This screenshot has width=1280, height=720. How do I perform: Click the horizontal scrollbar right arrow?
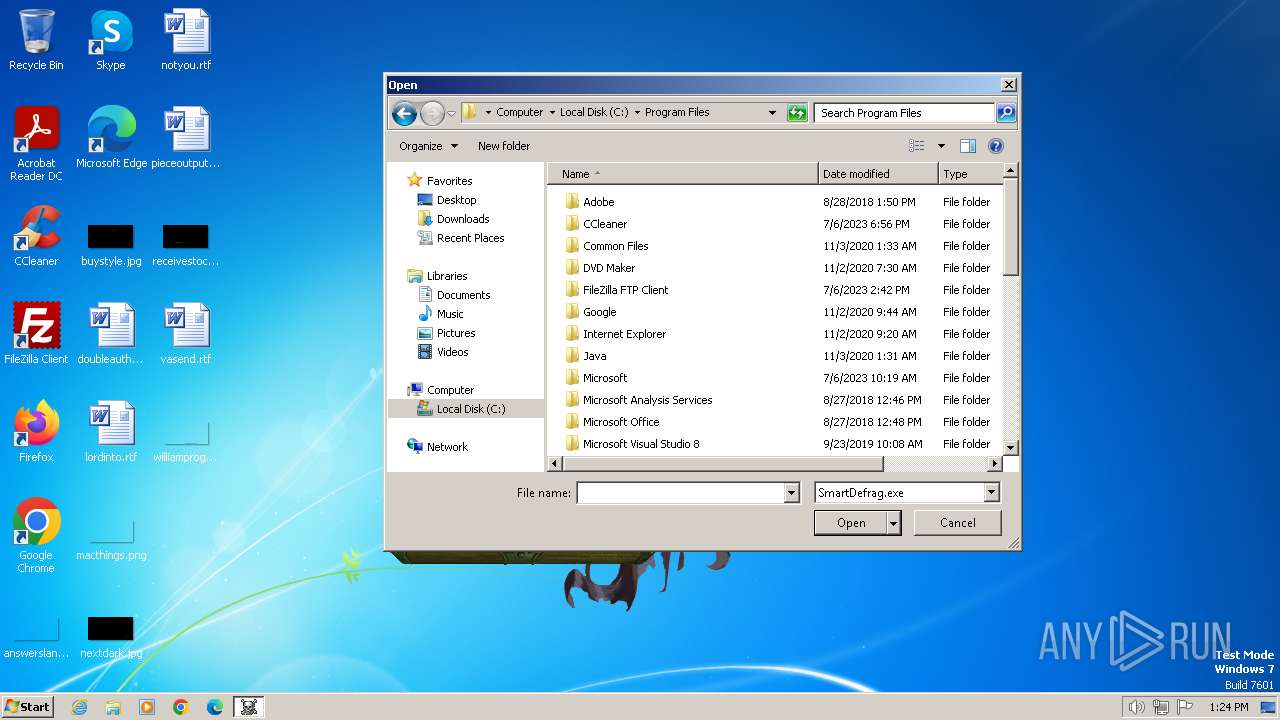(995, 464)
